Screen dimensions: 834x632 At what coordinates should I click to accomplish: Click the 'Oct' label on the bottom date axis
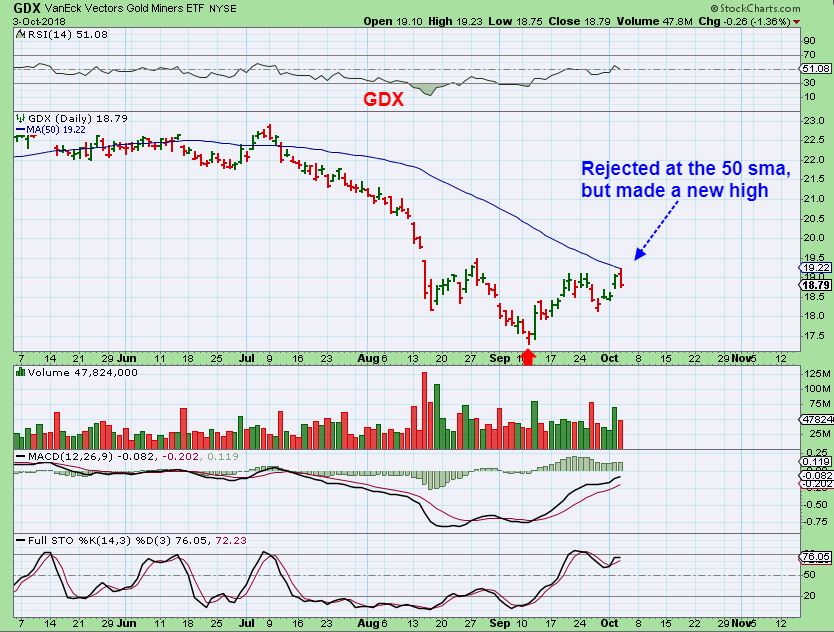[x=609, y=623]
